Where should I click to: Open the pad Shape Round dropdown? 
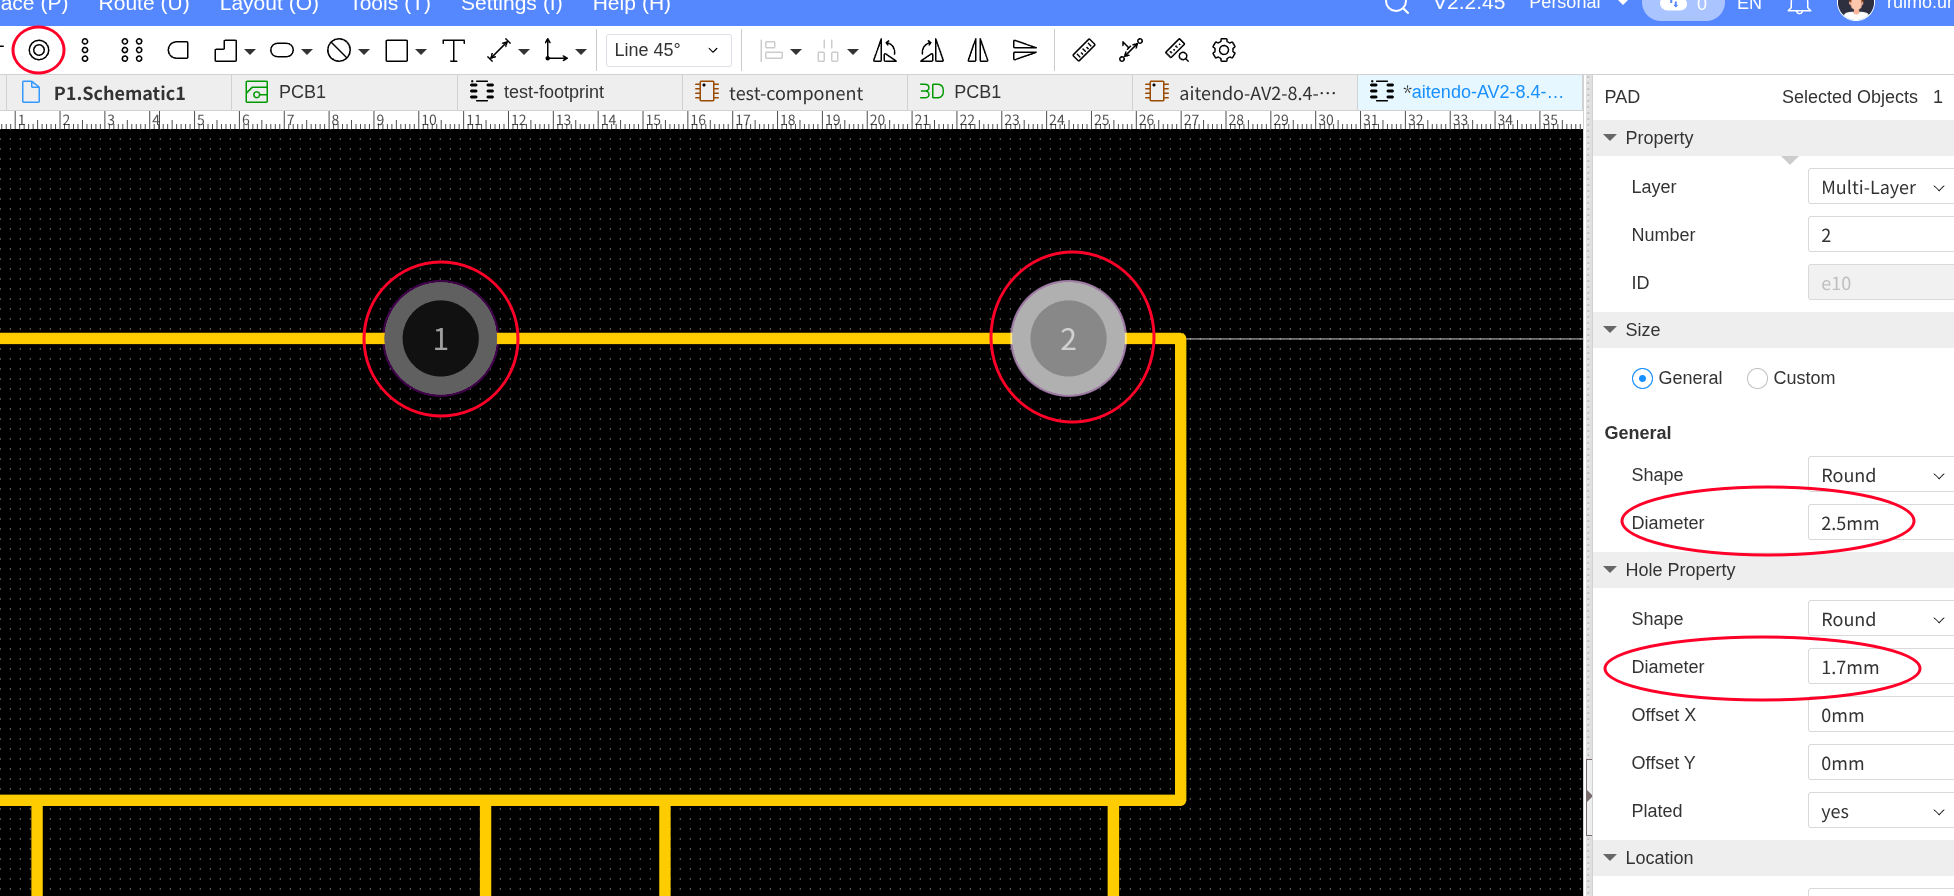click(1881, 475)
